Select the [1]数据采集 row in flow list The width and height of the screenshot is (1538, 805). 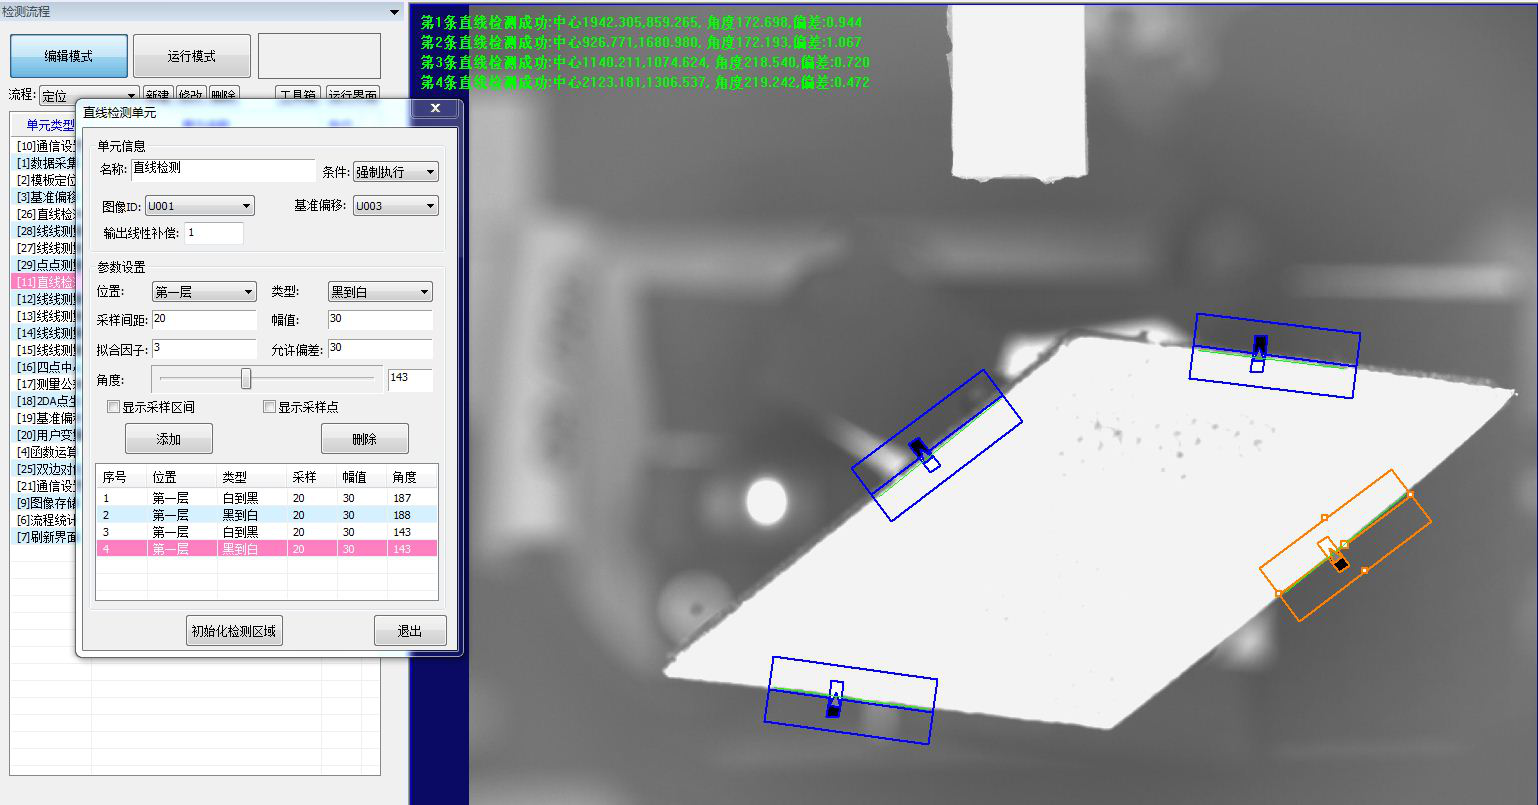(x=46, y=163)
